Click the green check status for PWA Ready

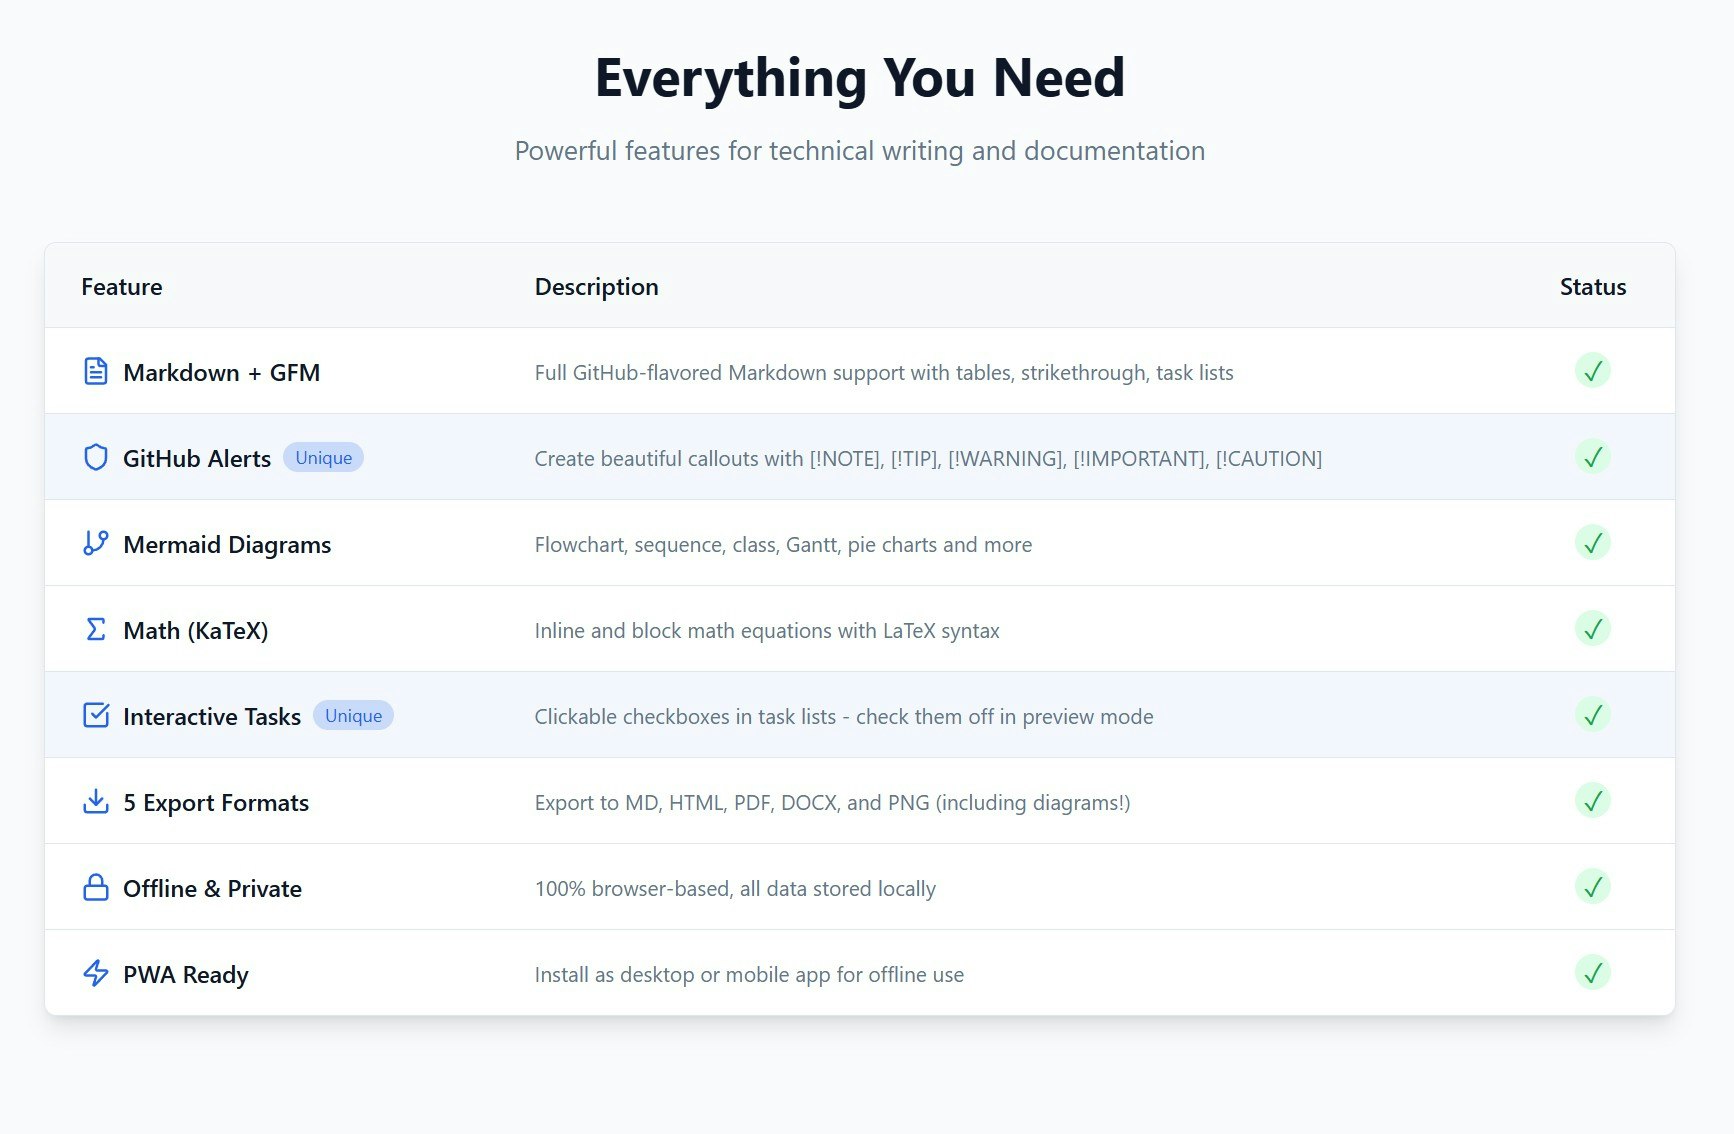click(x=1592, y=973)
